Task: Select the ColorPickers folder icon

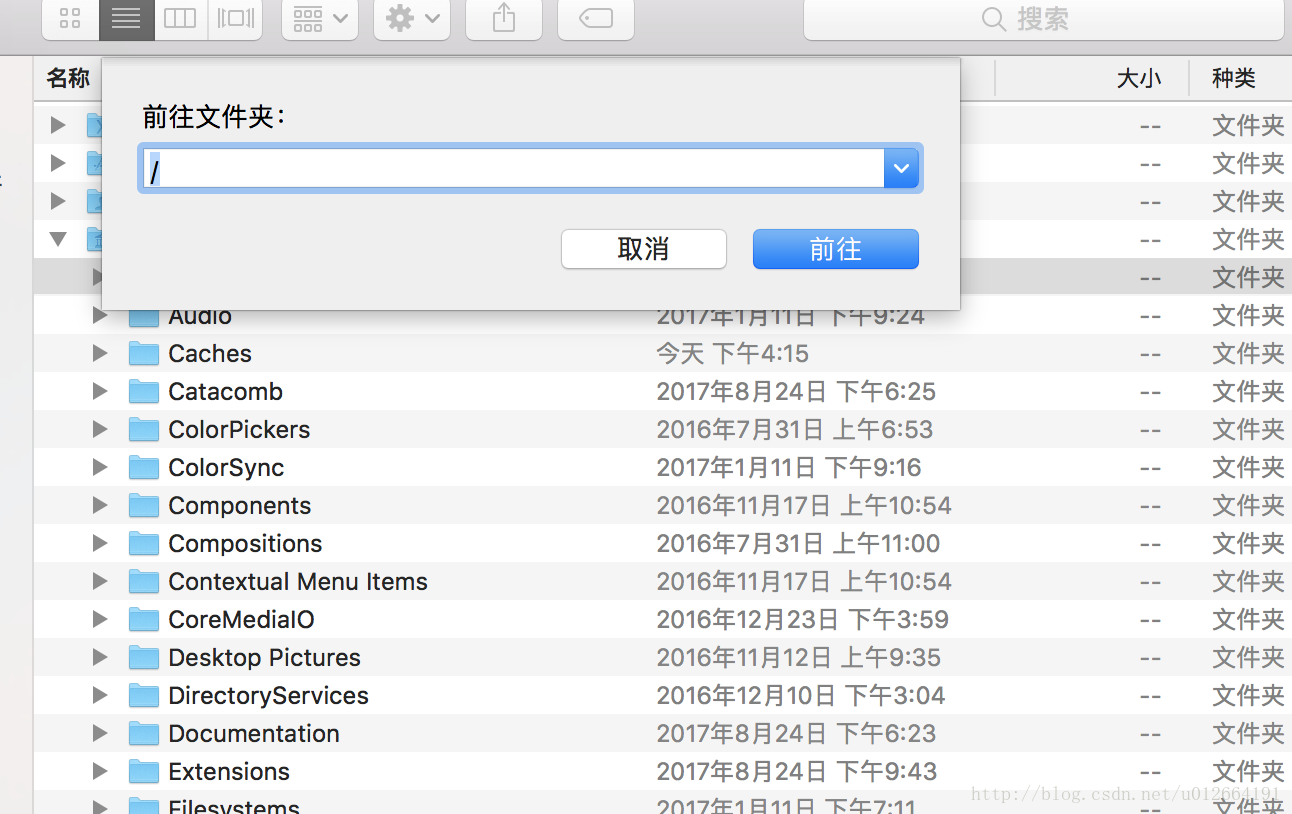Action: click(144, 429)
